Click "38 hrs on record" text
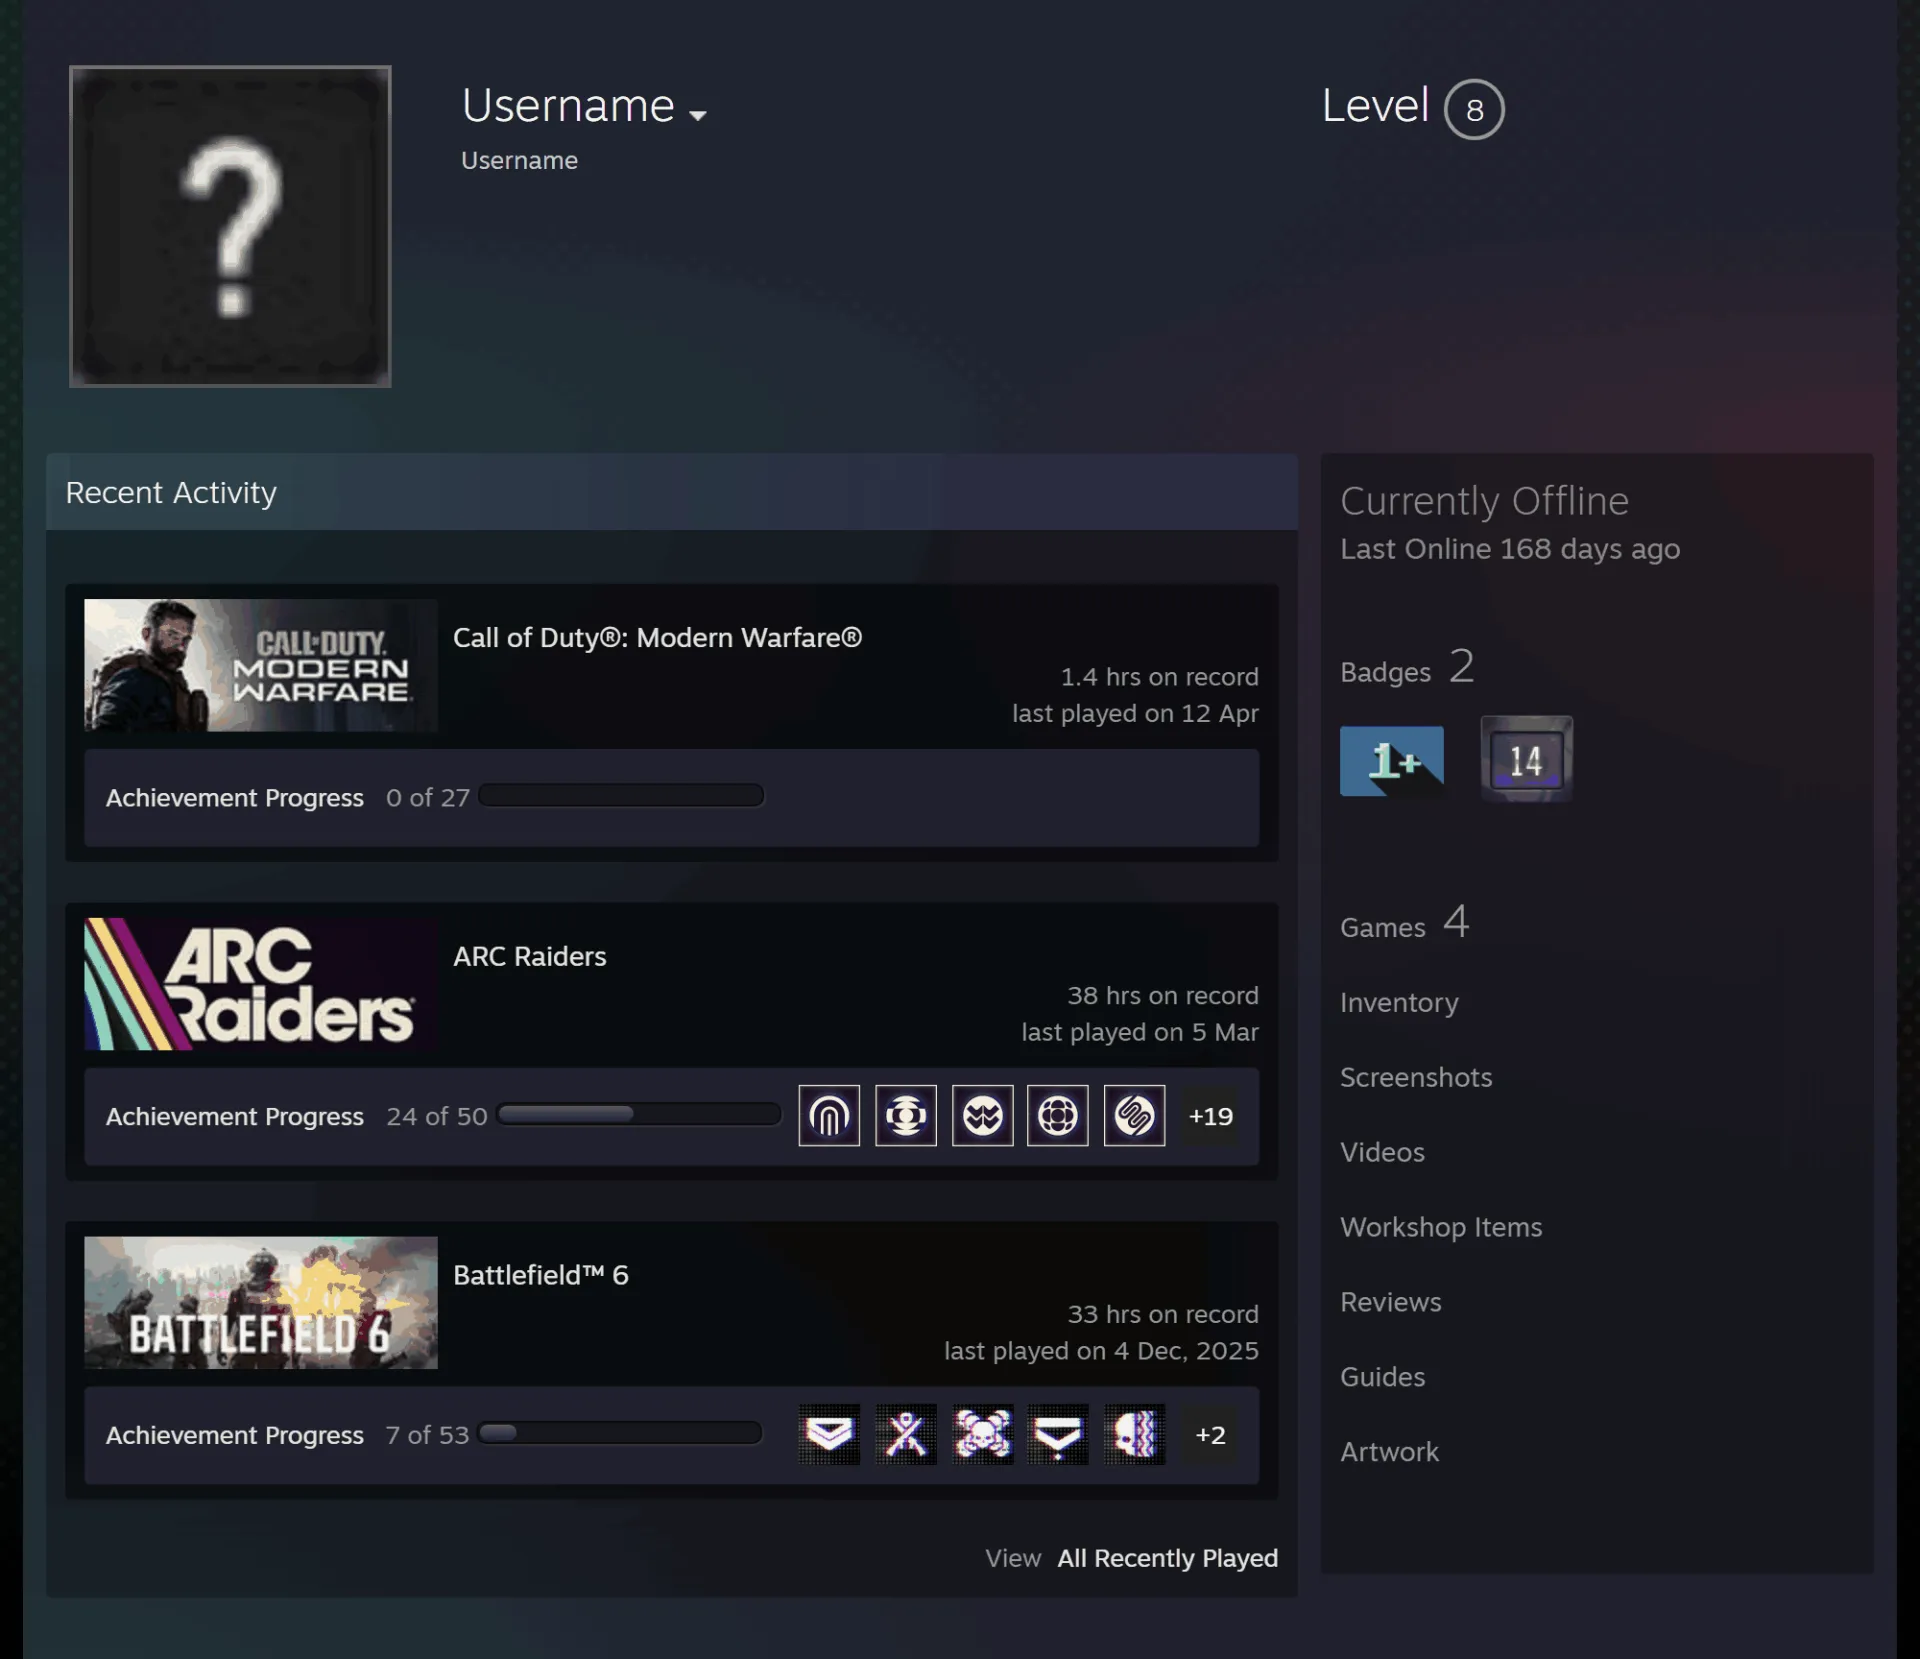 tap(1163, 995)
